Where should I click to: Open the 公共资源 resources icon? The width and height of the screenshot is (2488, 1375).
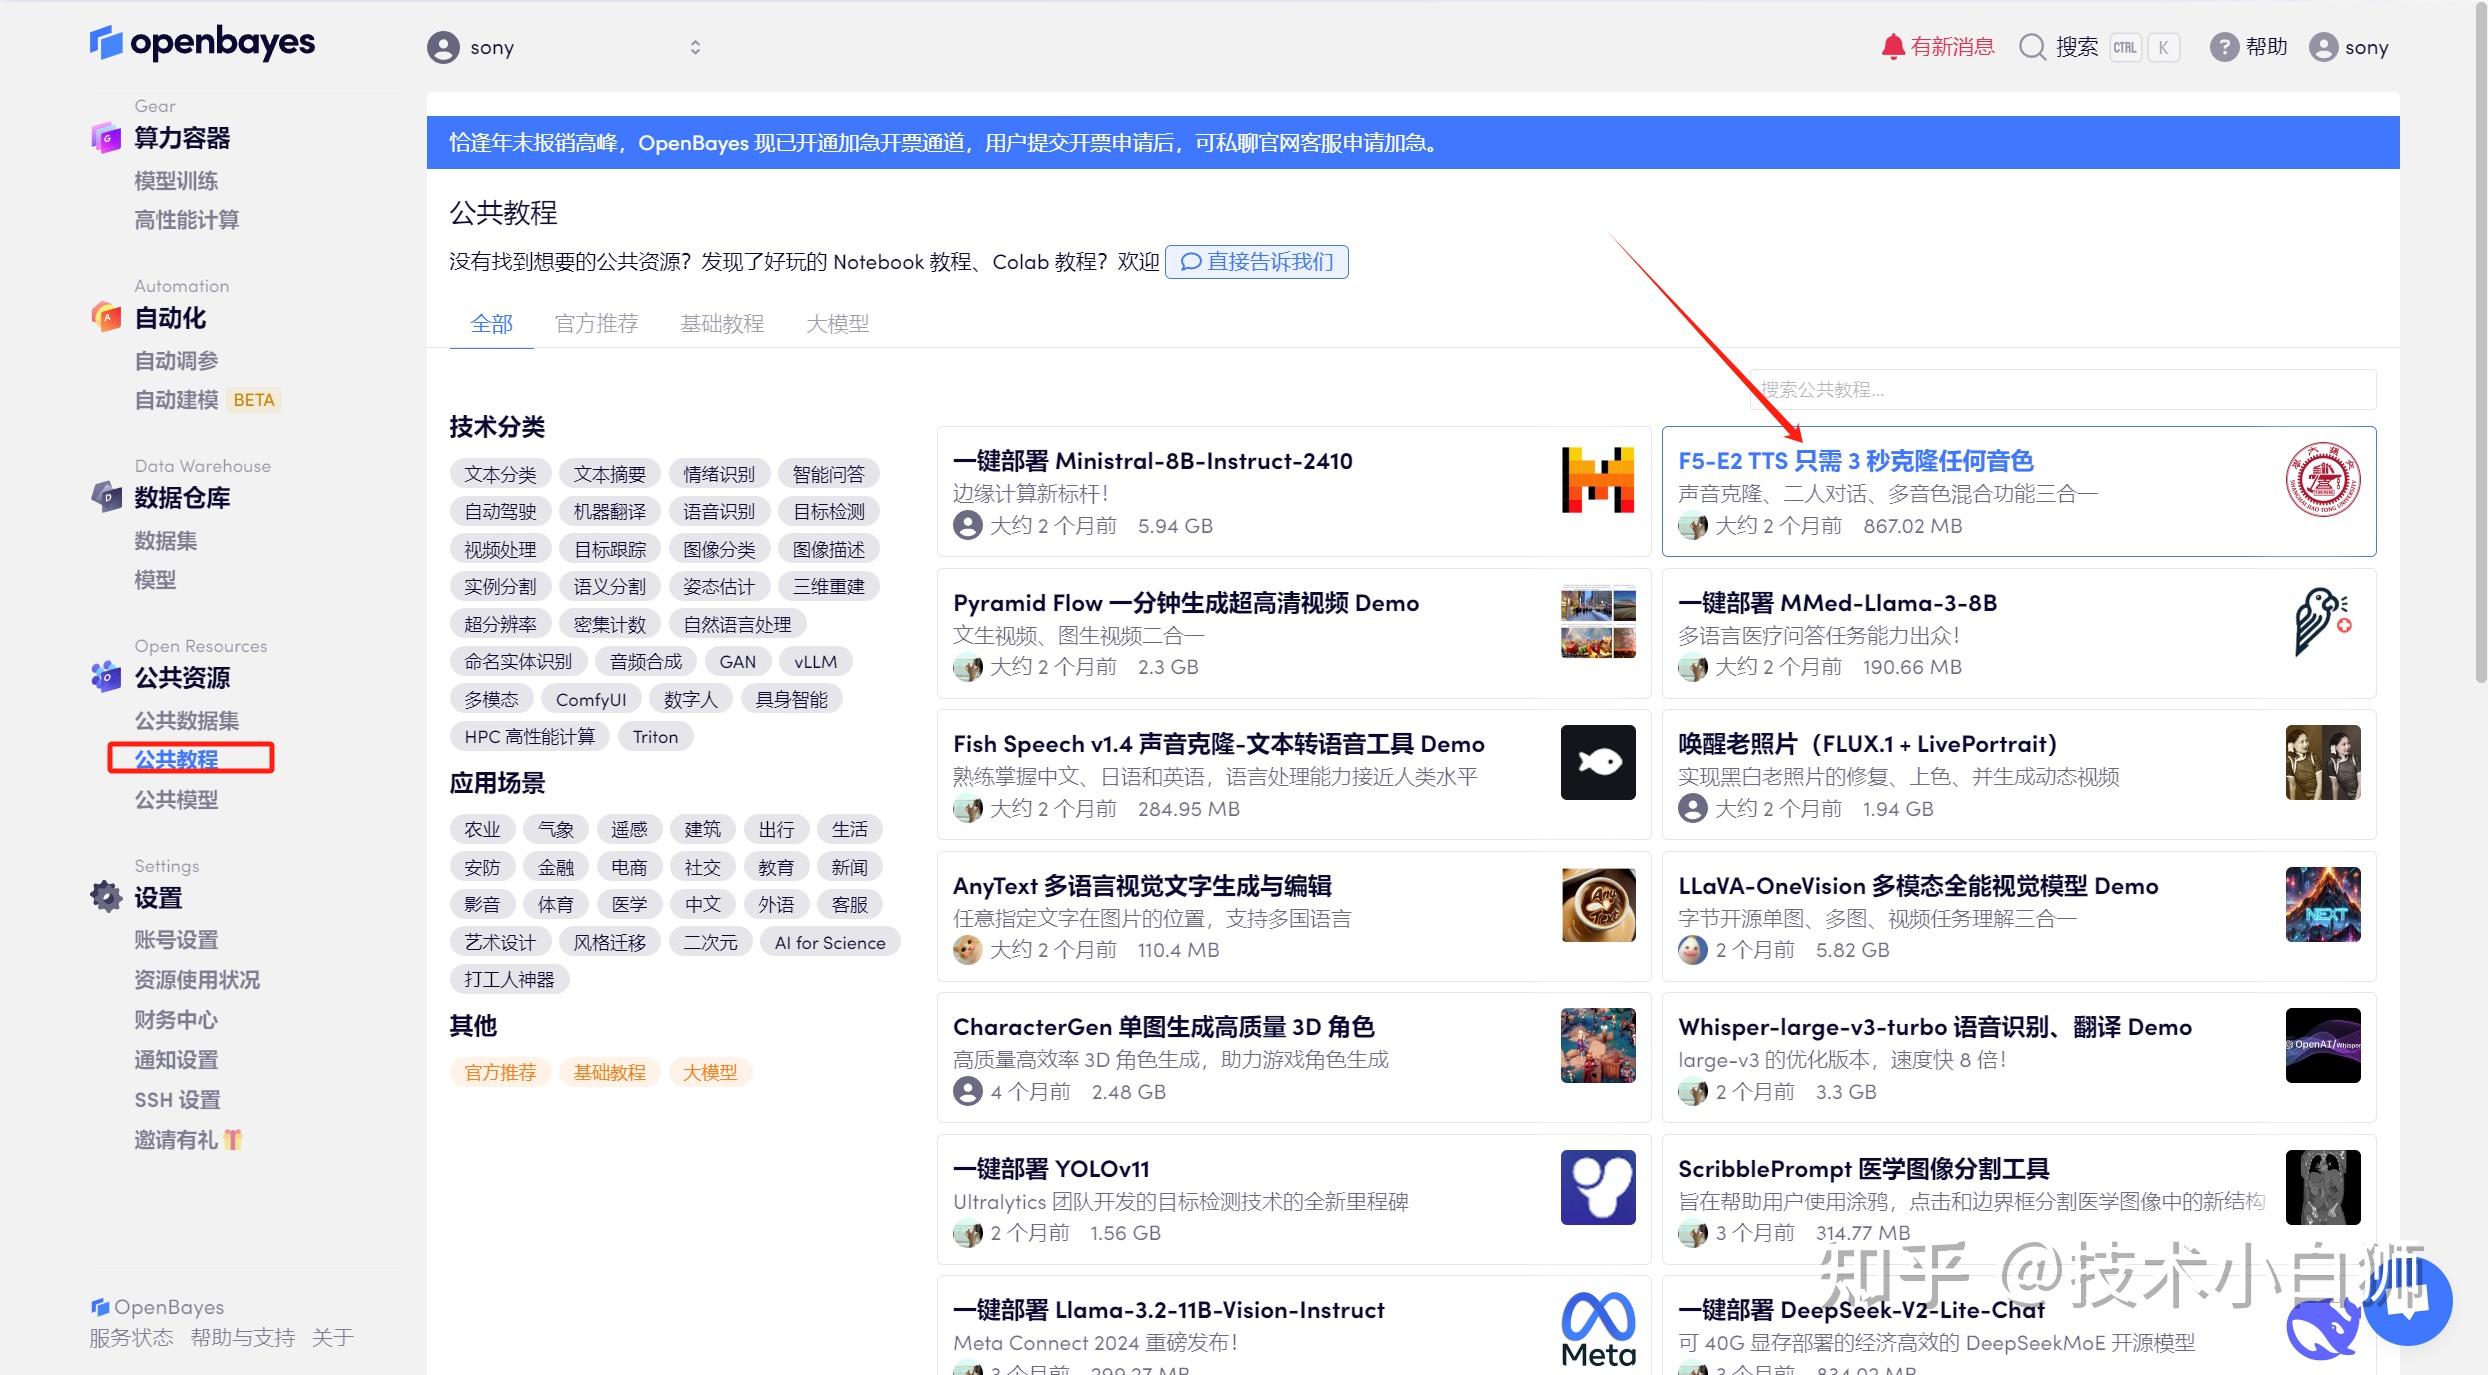pyautogui.click(x=106, y=677)
